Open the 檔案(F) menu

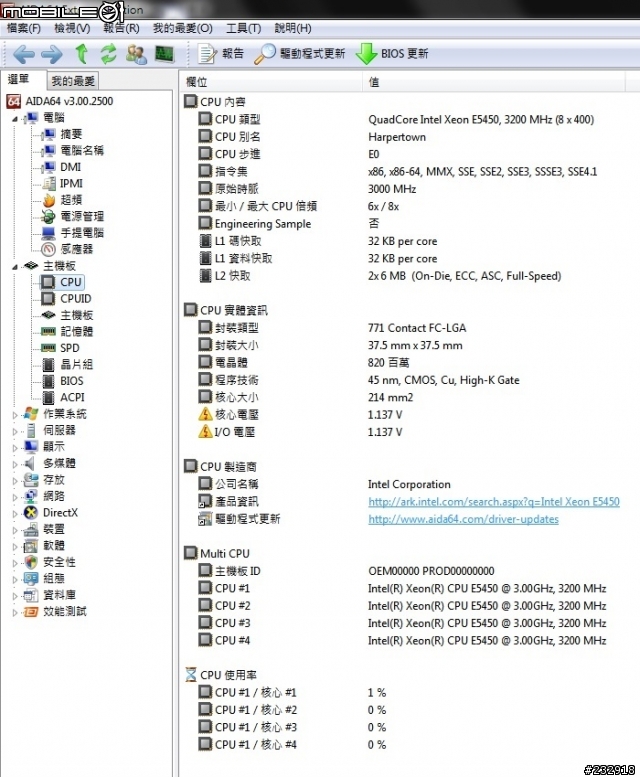(x=23, y=28)
